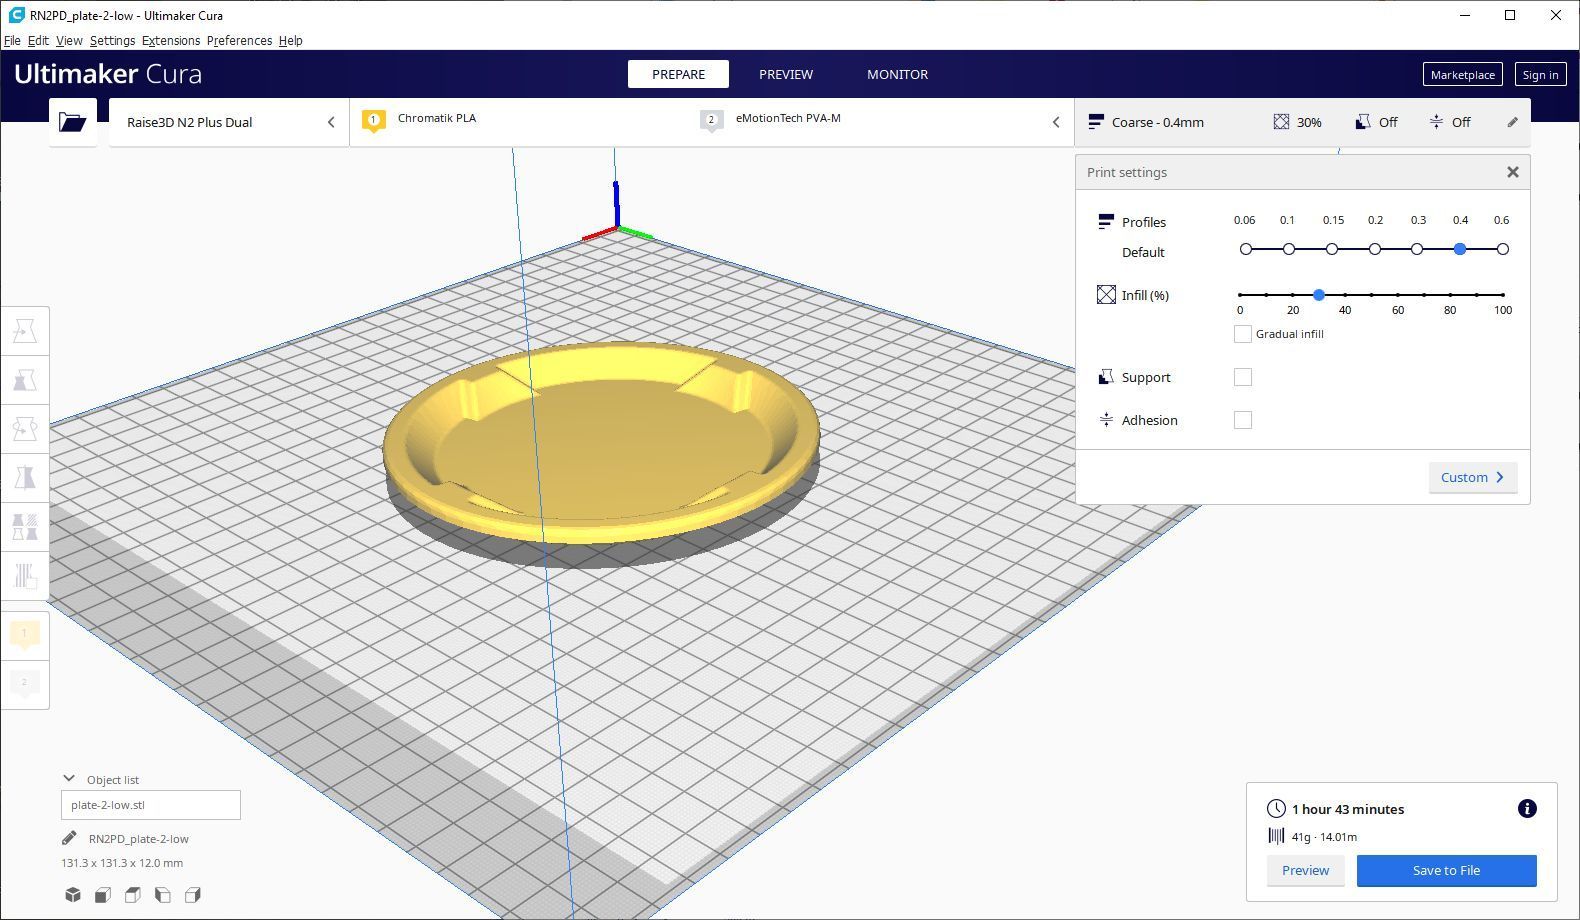Enable the Gradual infill checkbox
This screenshot has width=1580, height=920.
[x=1242, y=334]
